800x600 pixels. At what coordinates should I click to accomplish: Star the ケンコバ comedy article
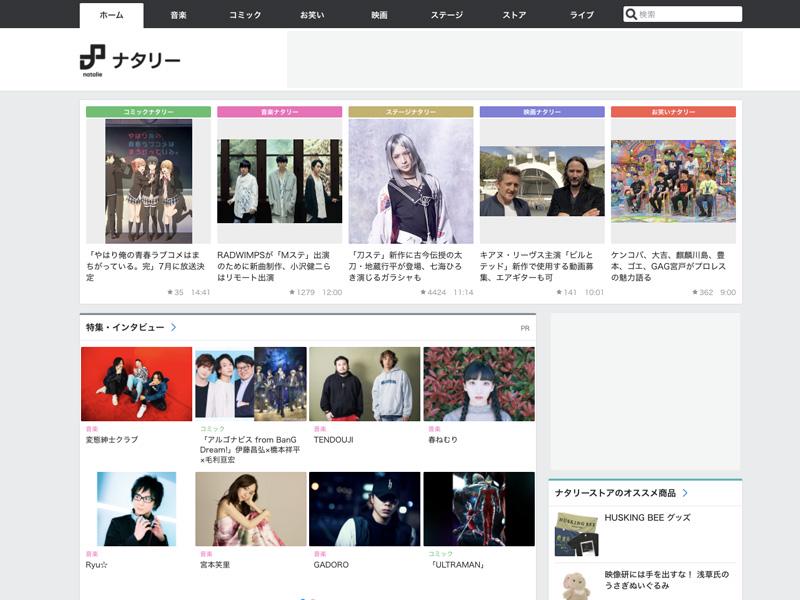pos(697,292)
